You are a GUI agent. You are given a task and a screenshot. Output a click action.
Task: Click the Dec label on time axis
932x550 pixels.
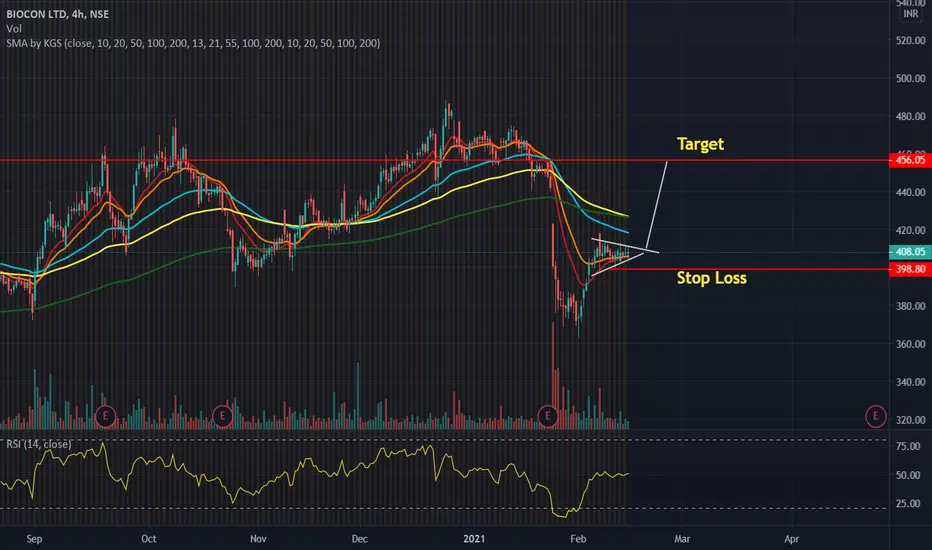point(360,539)
